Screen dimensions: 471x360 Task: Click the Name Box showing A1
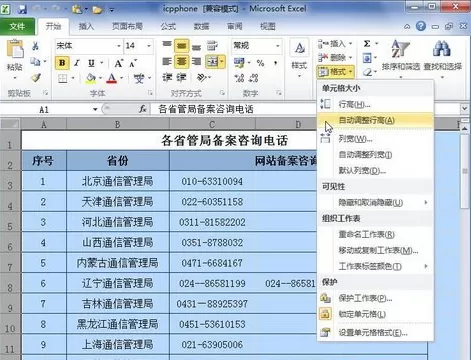(x=44, y=109)
